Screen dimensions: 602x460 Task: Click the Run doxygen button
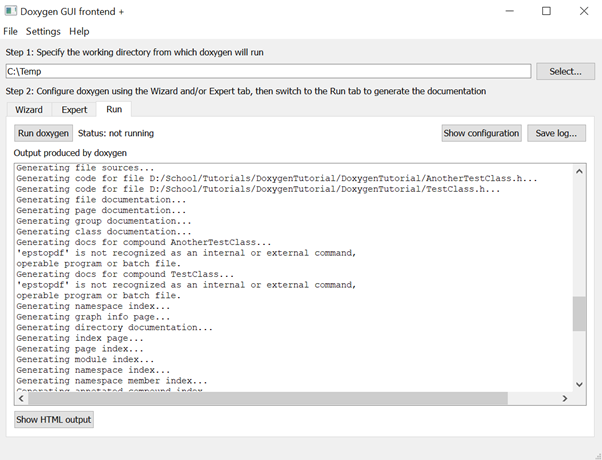point(43,133)
